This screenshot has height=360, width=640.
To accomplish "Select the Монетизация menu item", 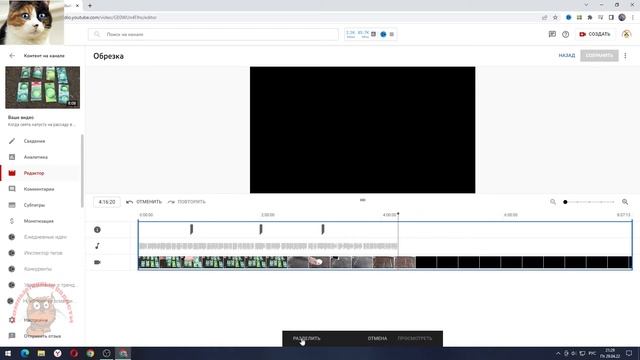I will [39, 221].
